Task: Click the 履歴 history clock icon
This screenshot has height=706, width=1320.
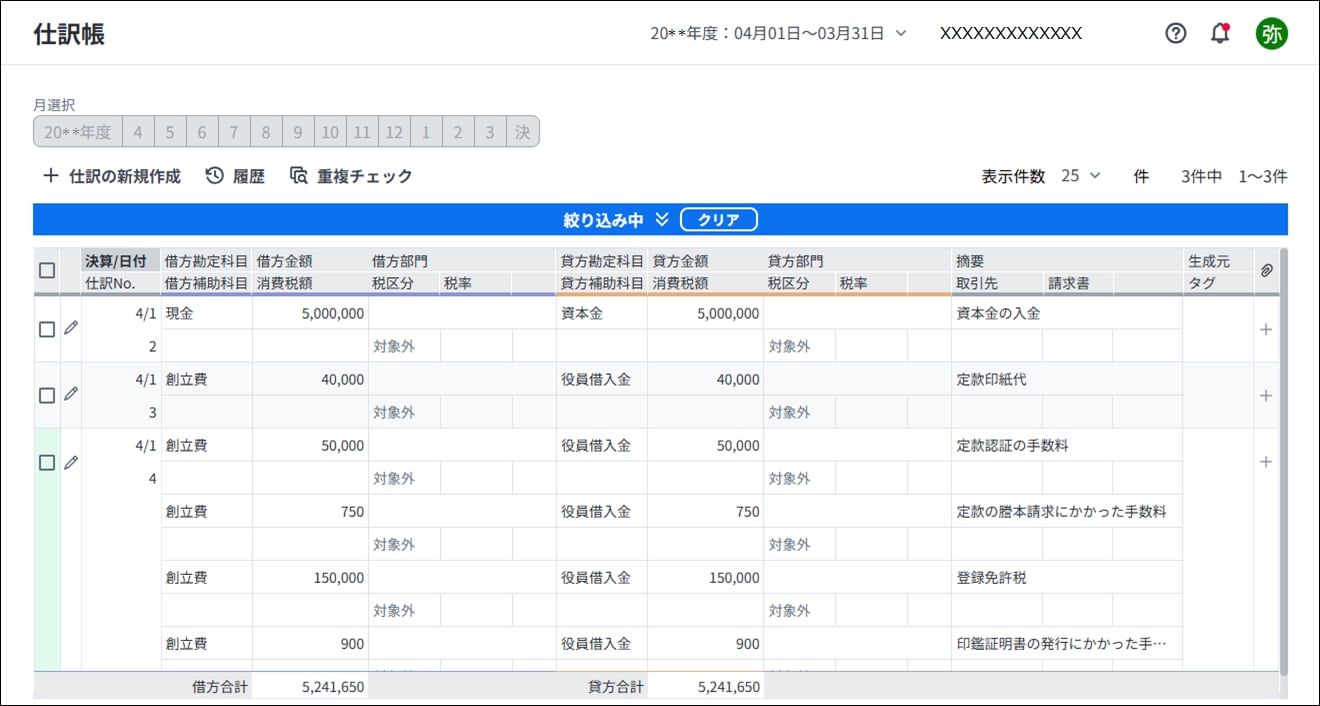Action: (x=214, y=176)
